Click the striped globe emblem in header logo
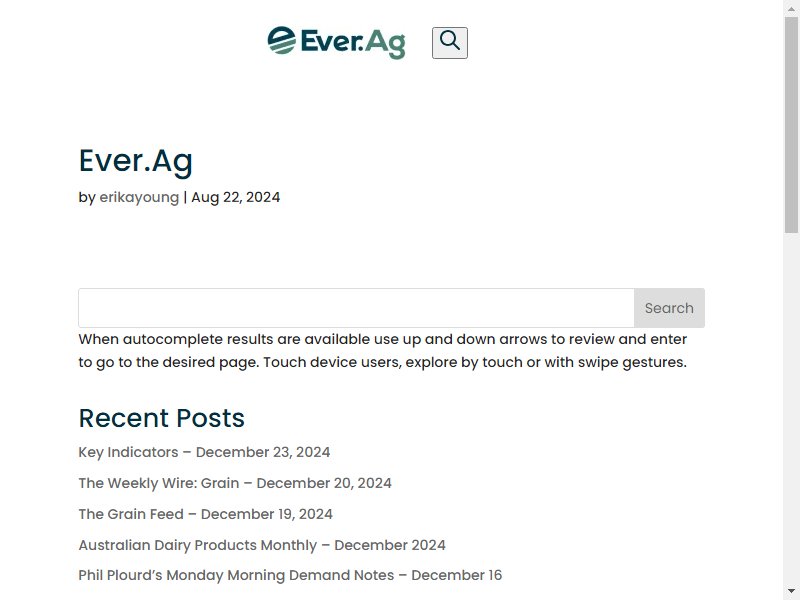 click(282, 40)
